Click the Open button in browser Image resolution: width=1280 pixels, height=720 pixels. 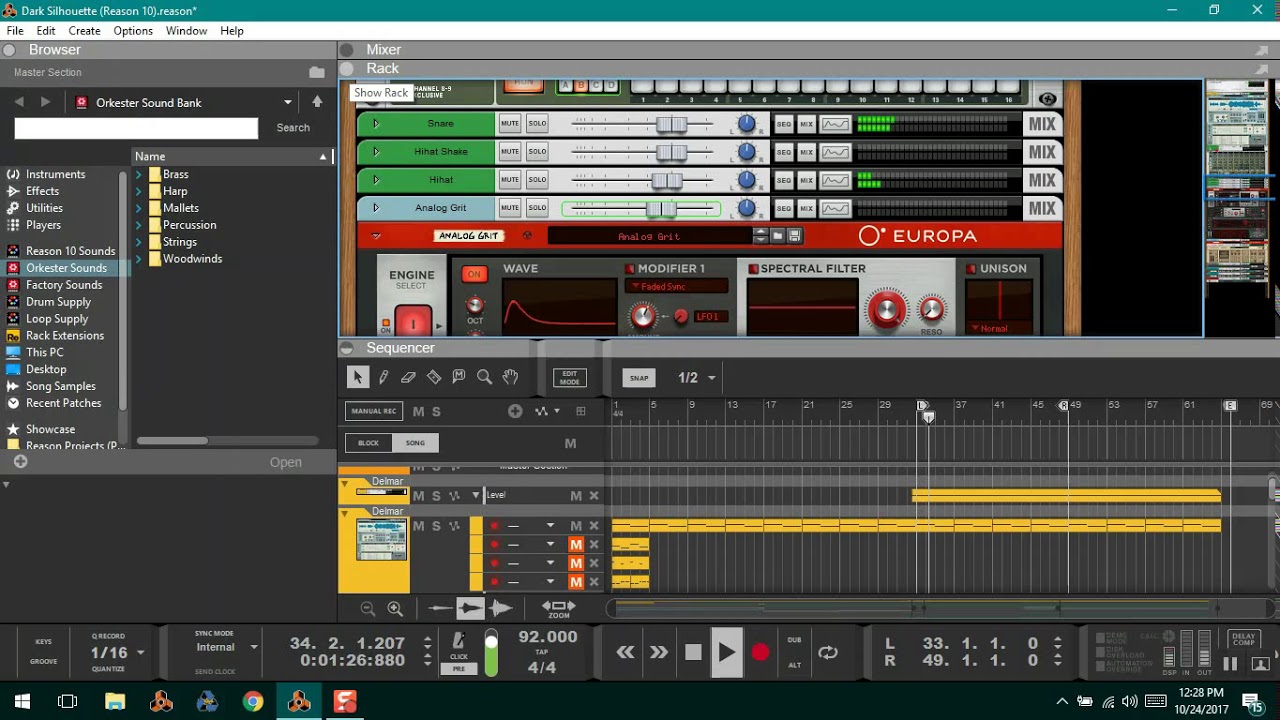(x=285, y=462)
